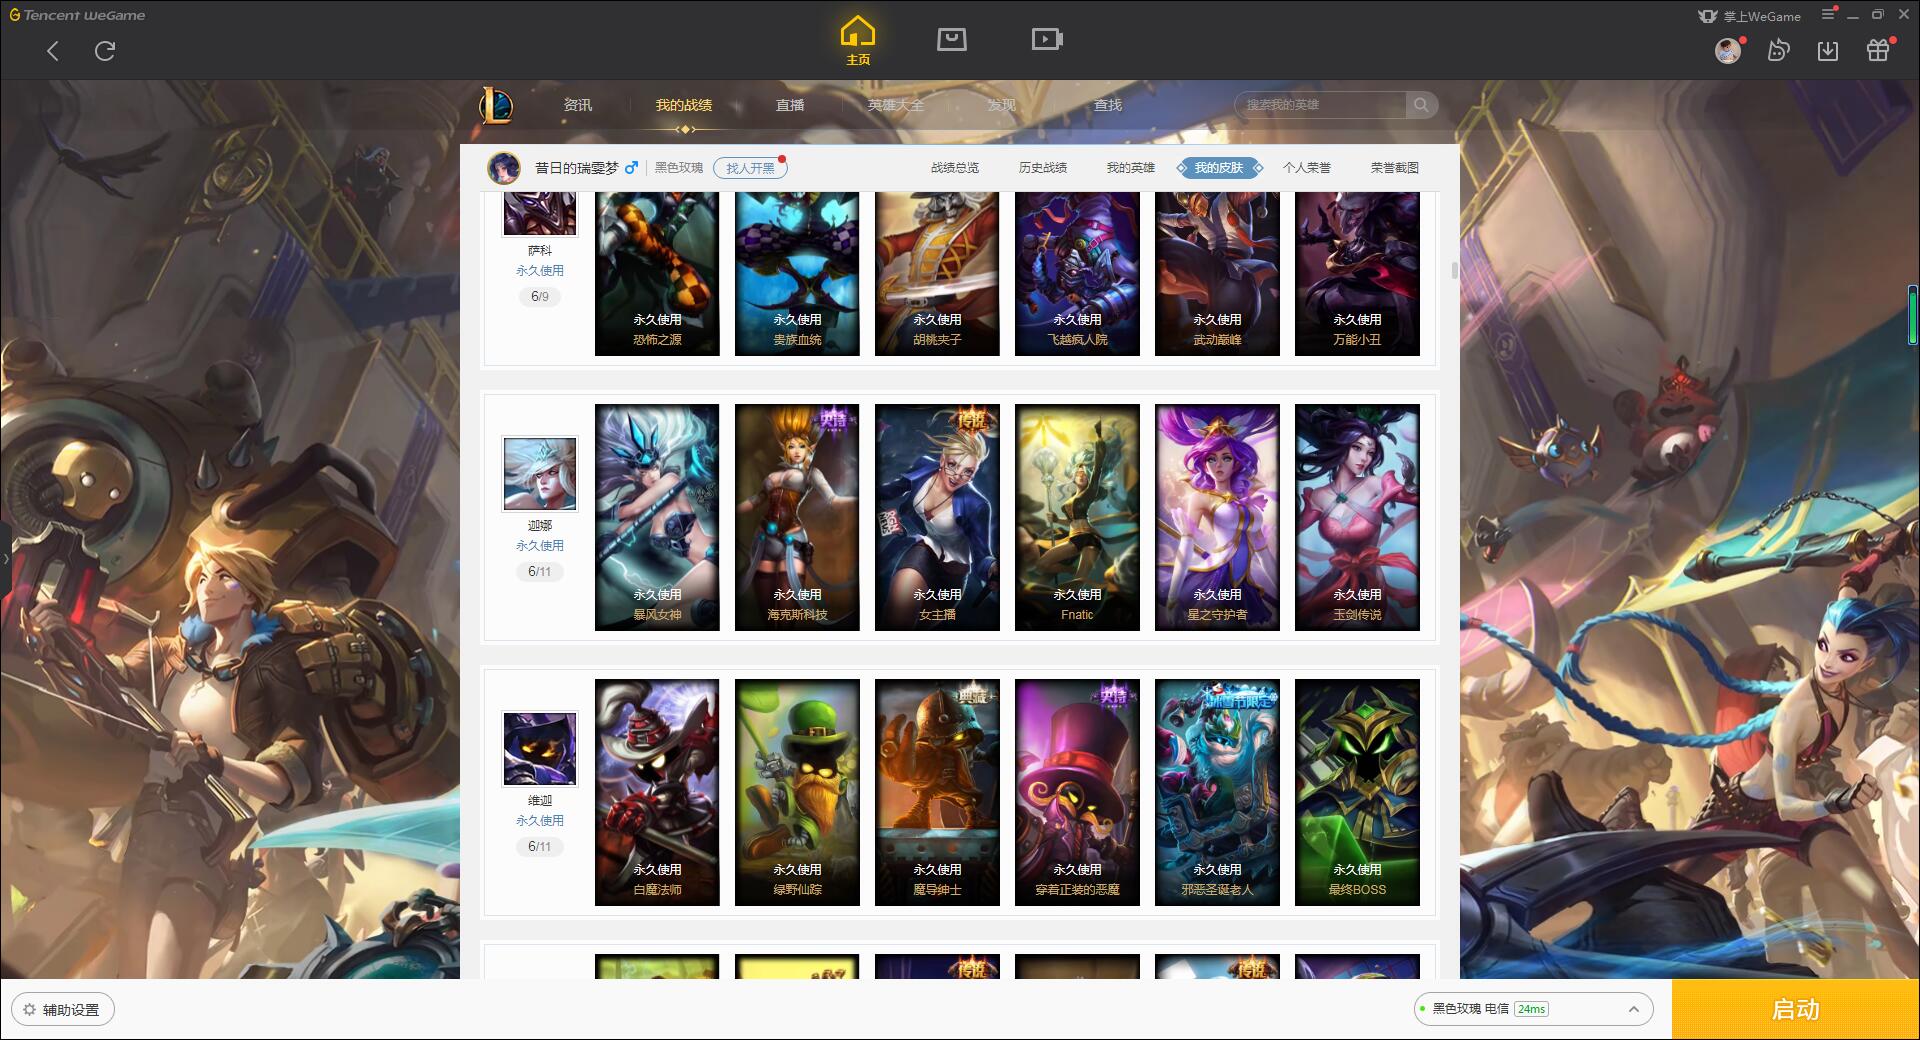The image size is (1920, 1040).
Task: Open the 暴风女神 skin card
Action: 657,517
